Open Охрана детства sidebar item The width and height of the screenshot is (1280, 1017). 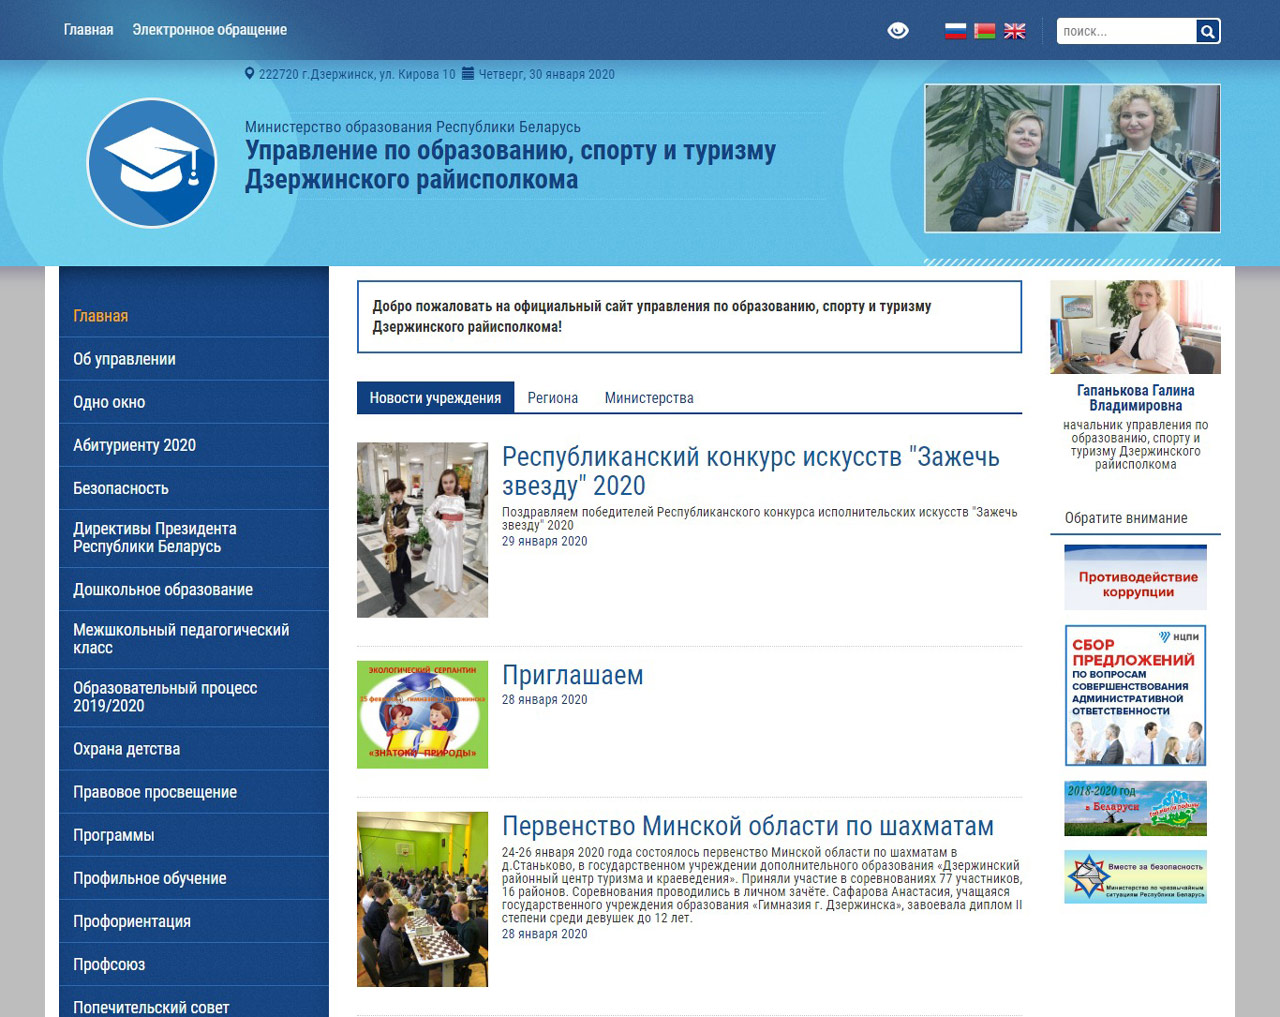(194, 748)
